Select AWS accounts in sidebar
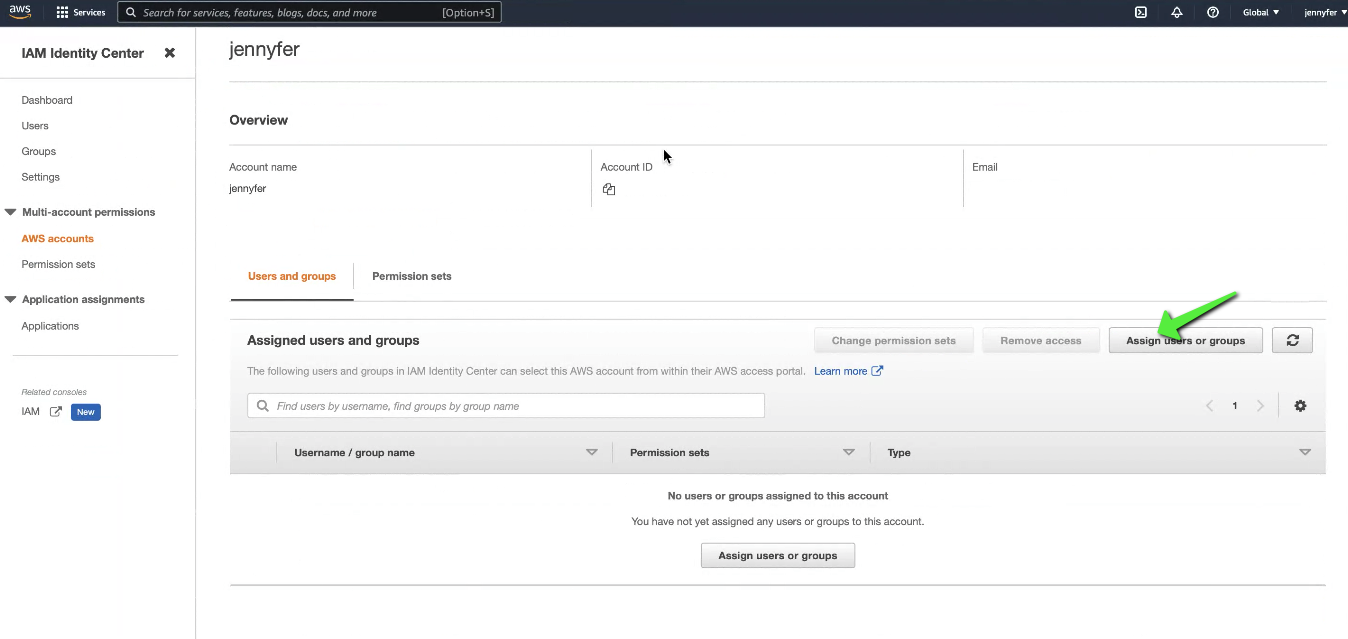Viewport: 1348px width, 639px height. [58, 239]
